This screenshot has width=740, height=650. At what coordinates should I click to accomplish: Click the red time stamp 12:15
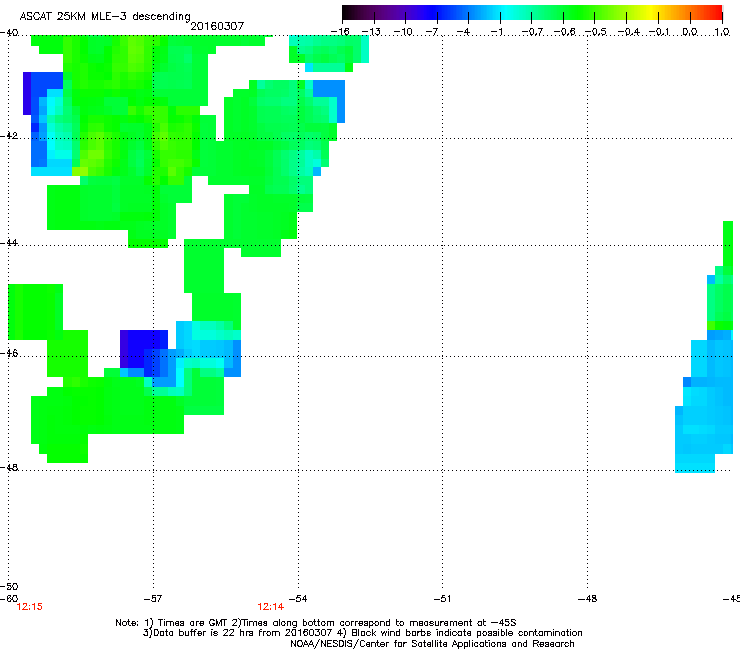pyautogui.click(x=29, y=607)
